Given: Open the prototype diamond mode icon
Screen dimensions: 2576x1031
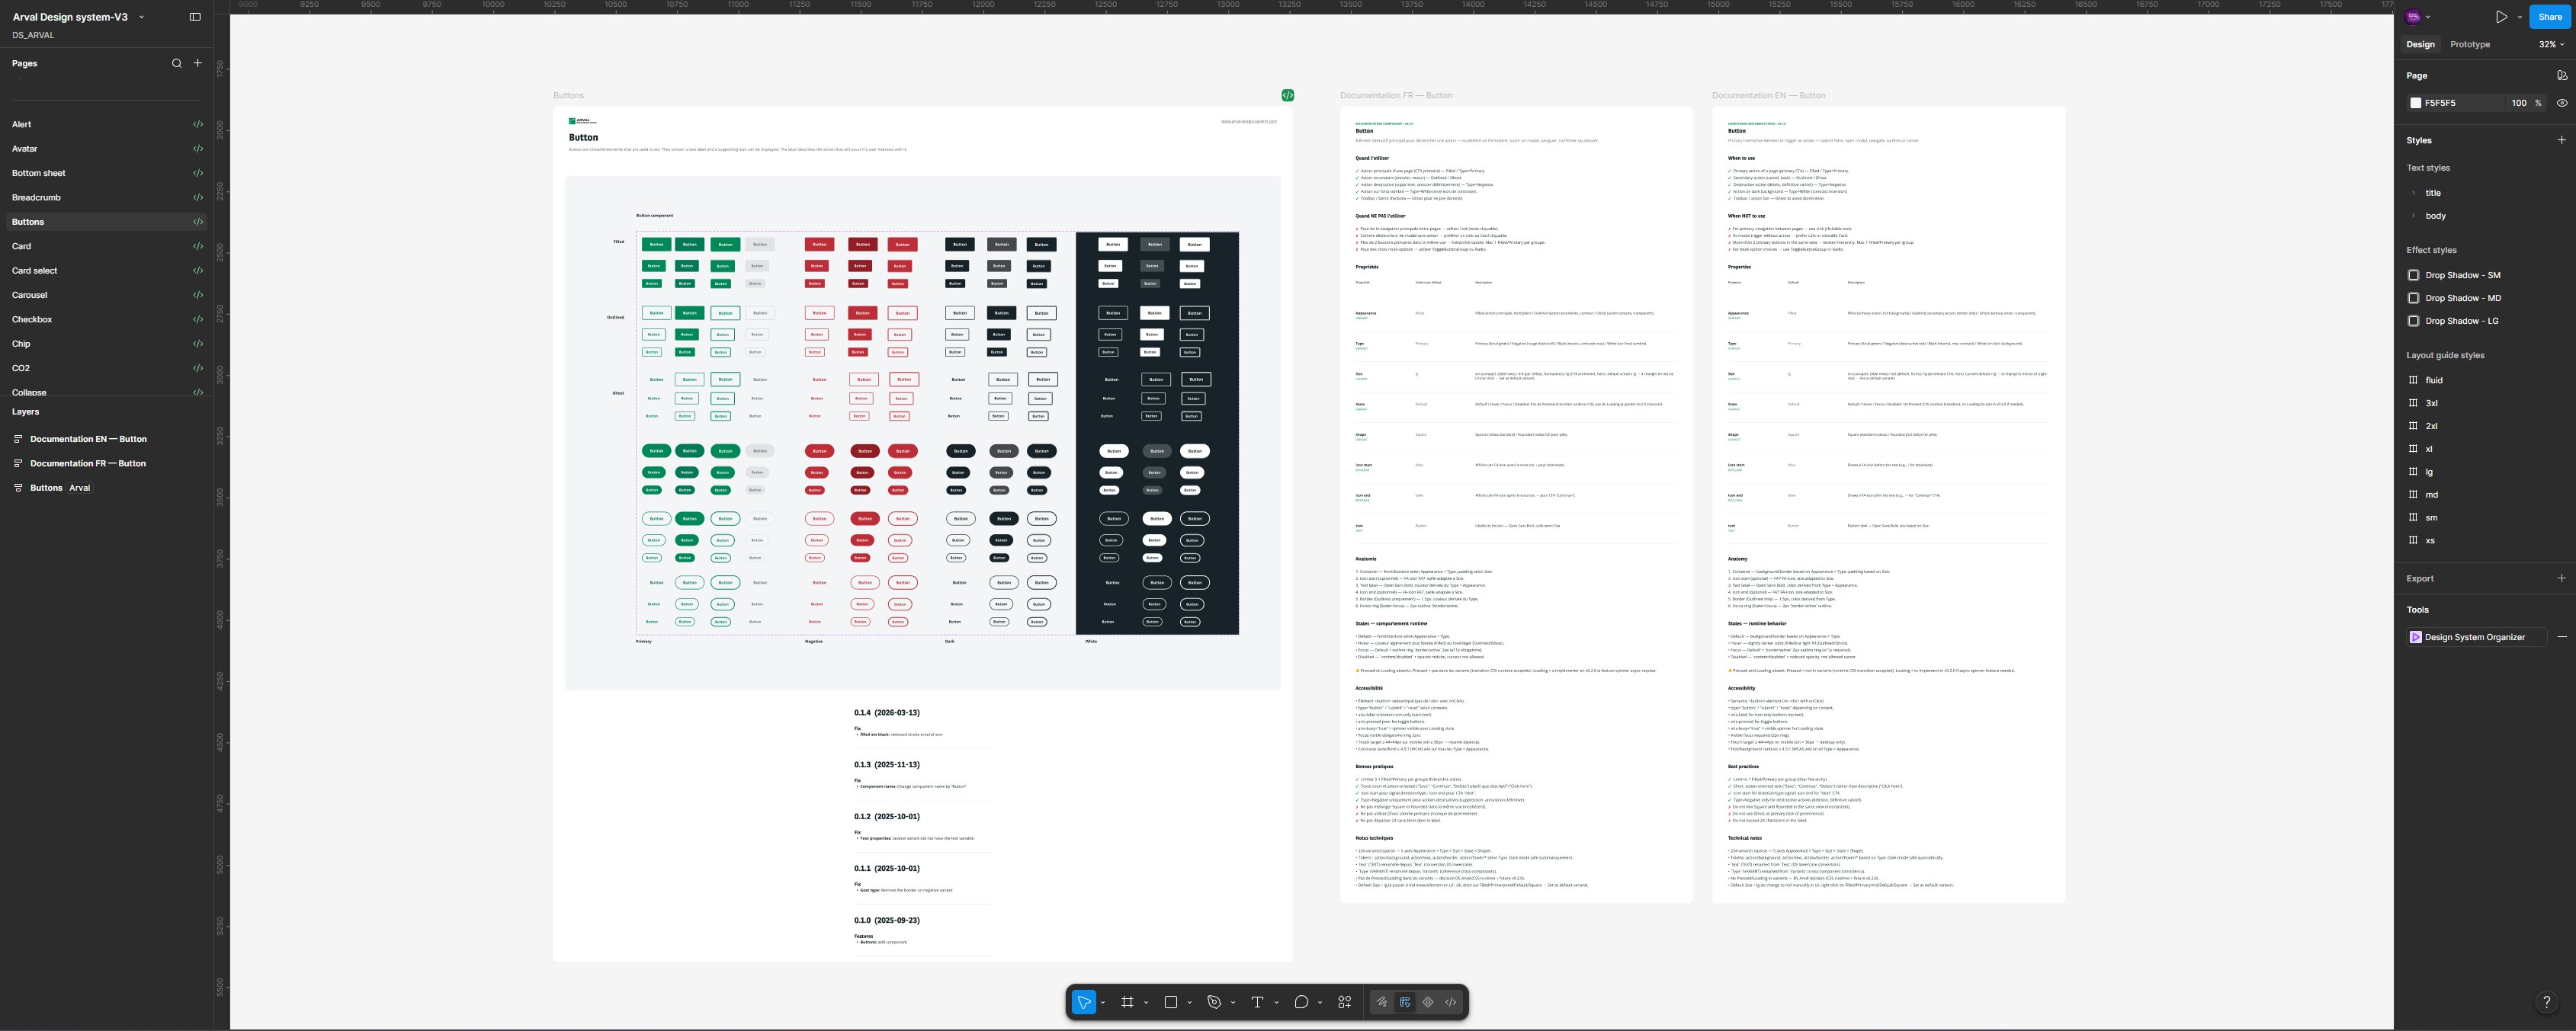Looking at the screenshot, I should click(1428, 1002).
